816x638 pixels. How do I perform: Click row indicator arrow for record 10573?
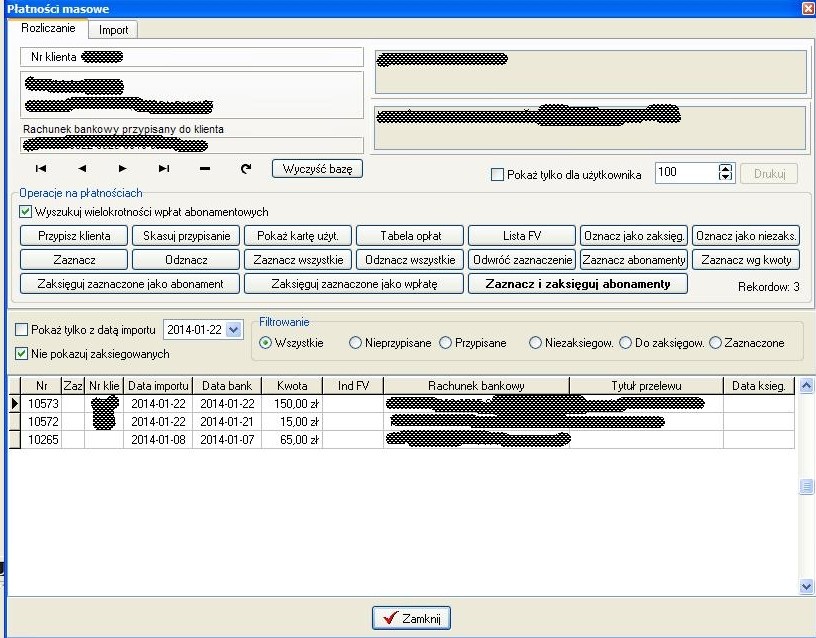(x=15, y=403)
